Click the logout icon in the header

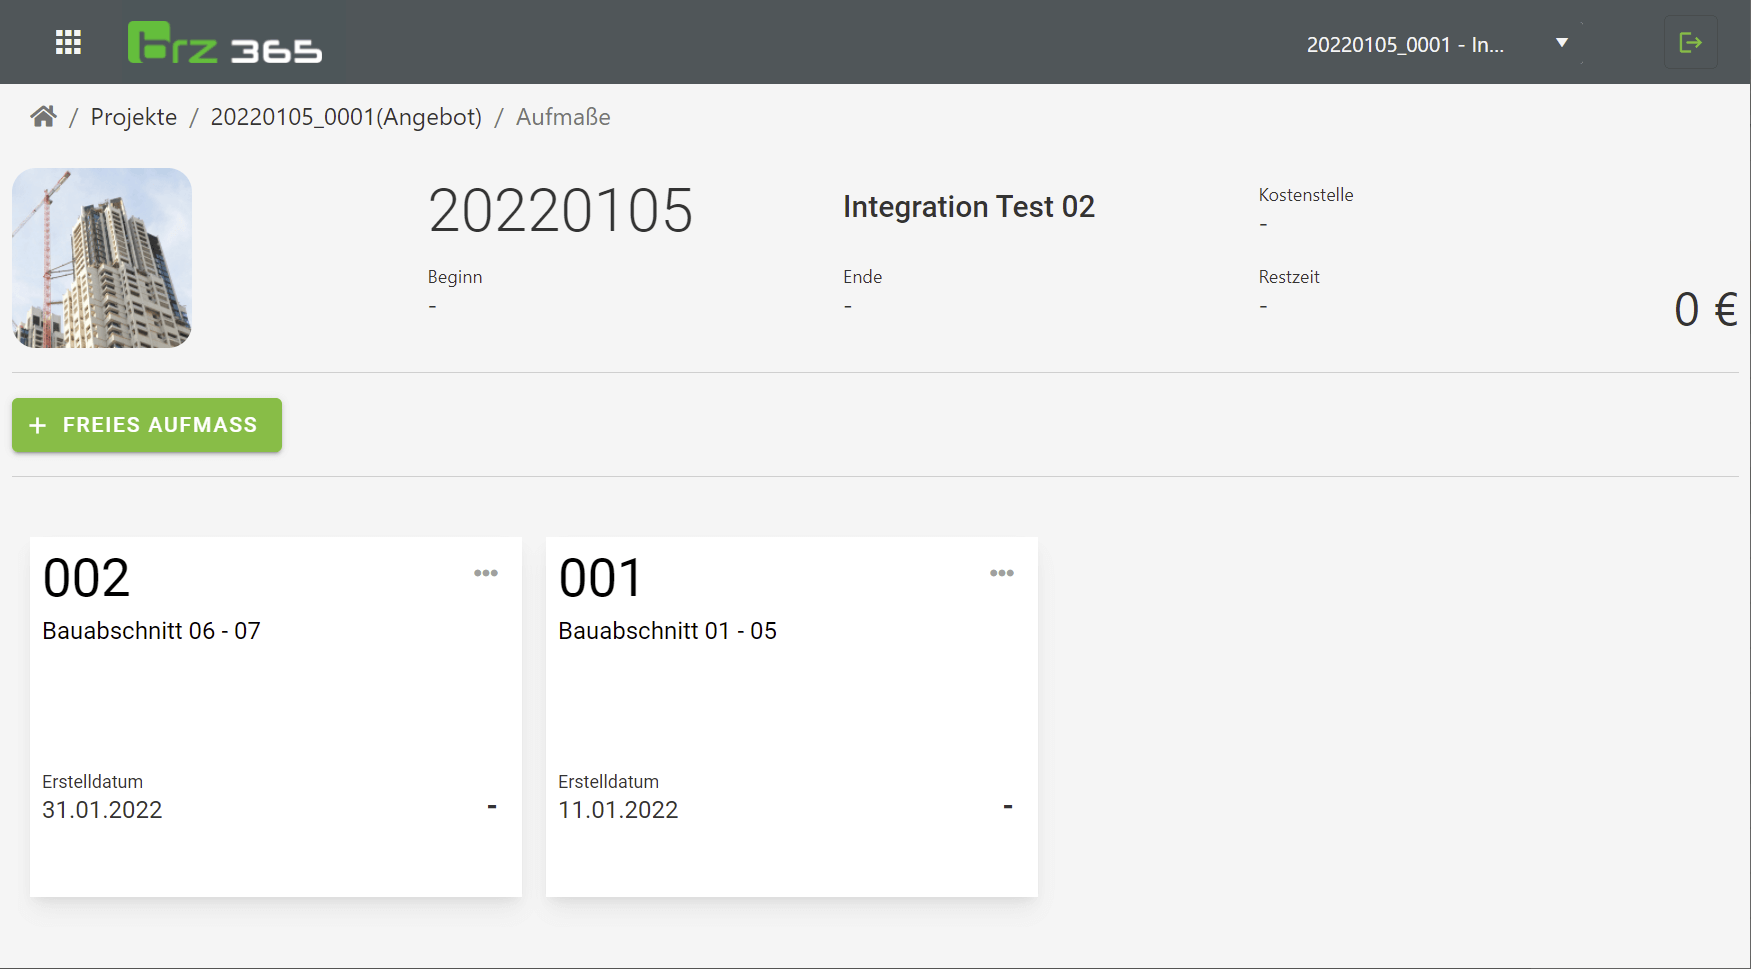[x=1690, y=42]
